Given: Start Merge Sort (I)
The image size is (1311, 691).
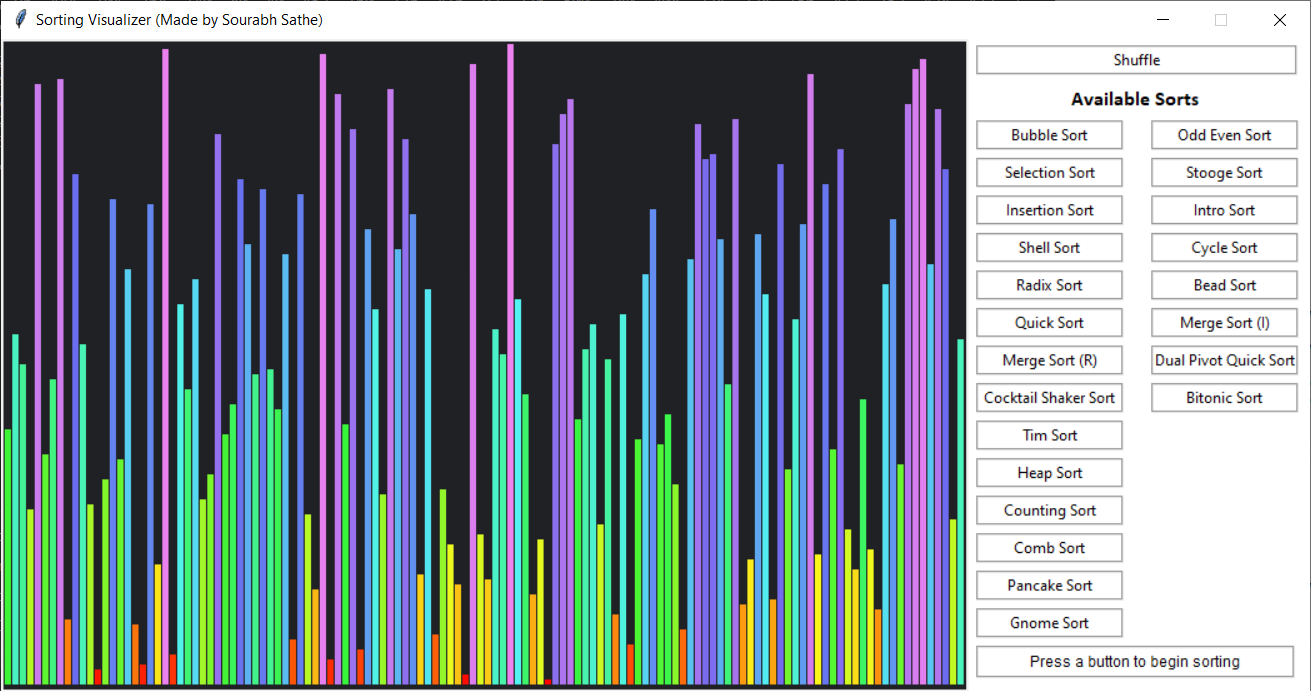Looking at the screenshot, I should (x=1224, y=322).
